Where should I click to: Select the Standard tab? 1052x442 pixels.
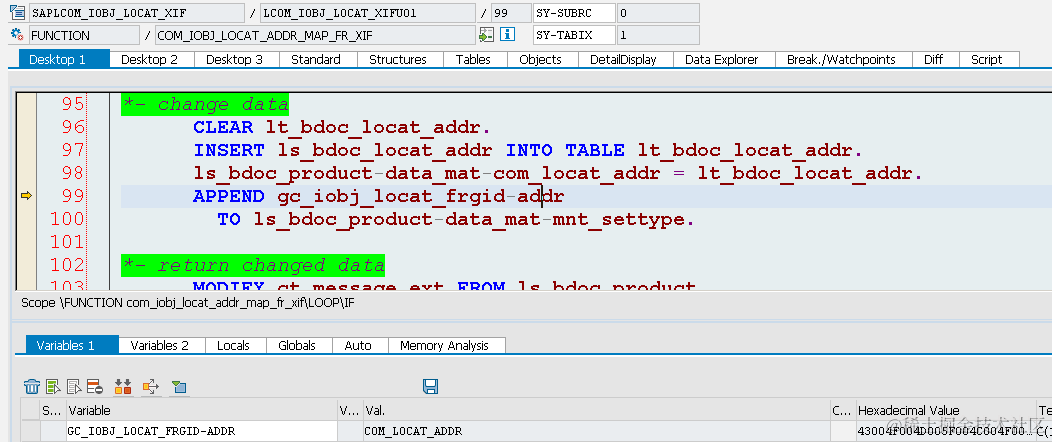(316, 60)
